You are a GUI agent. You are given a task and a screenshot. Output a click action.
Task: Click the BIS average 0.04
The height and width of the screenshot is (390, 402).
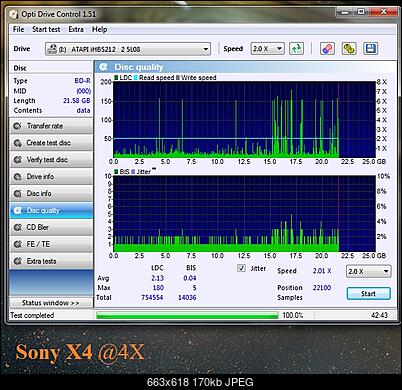tap(190, 278)
